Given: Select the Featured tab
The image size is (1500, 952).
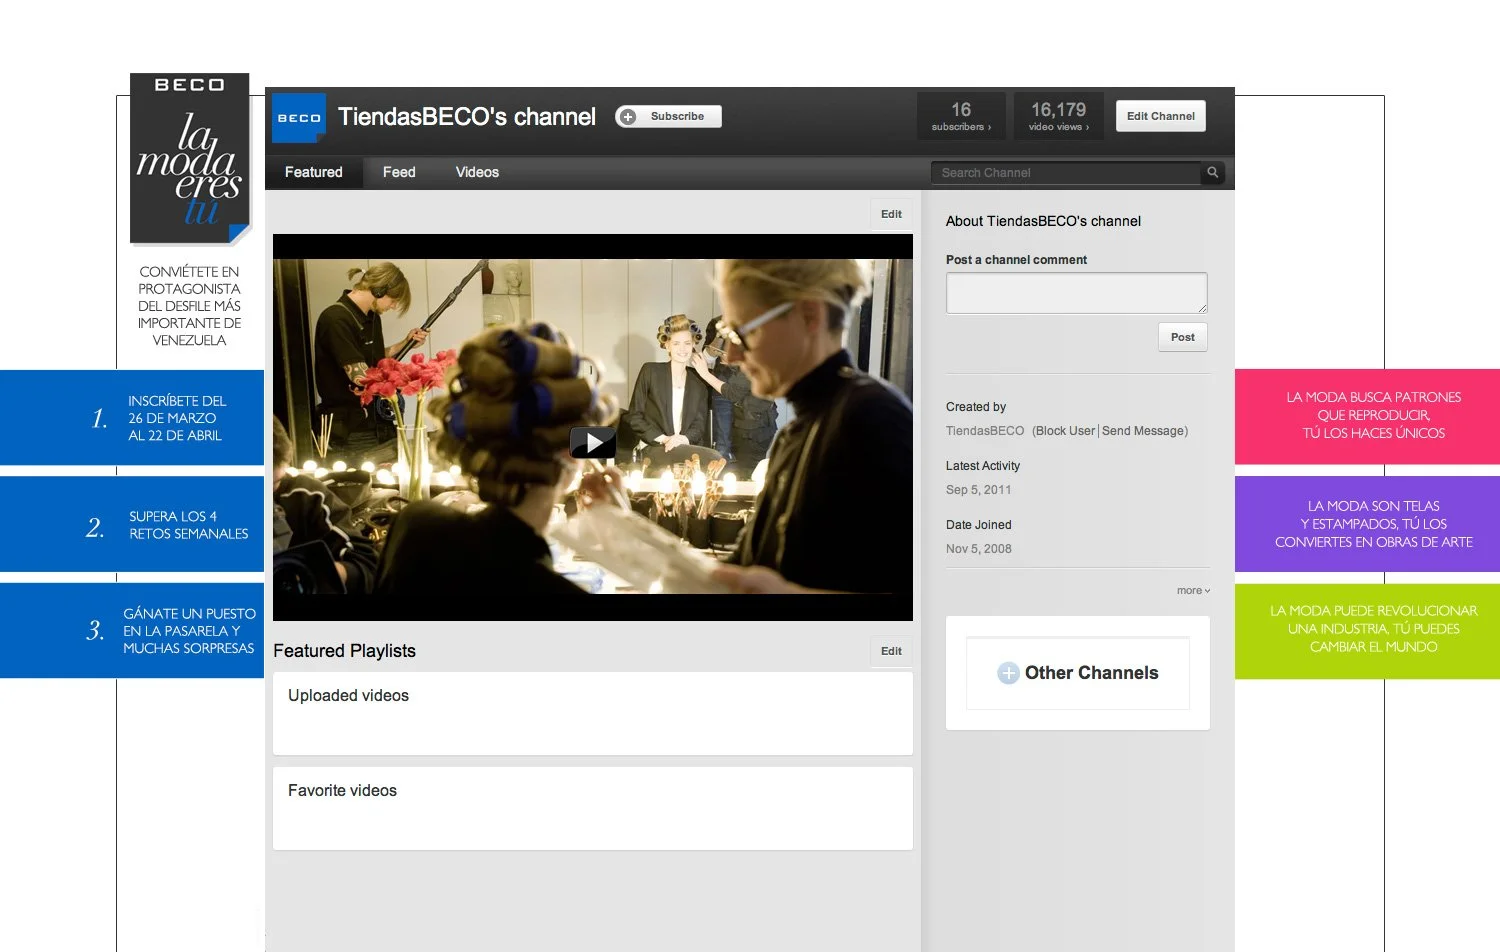Looking at the screenshot, I should [x=313, y=172].
